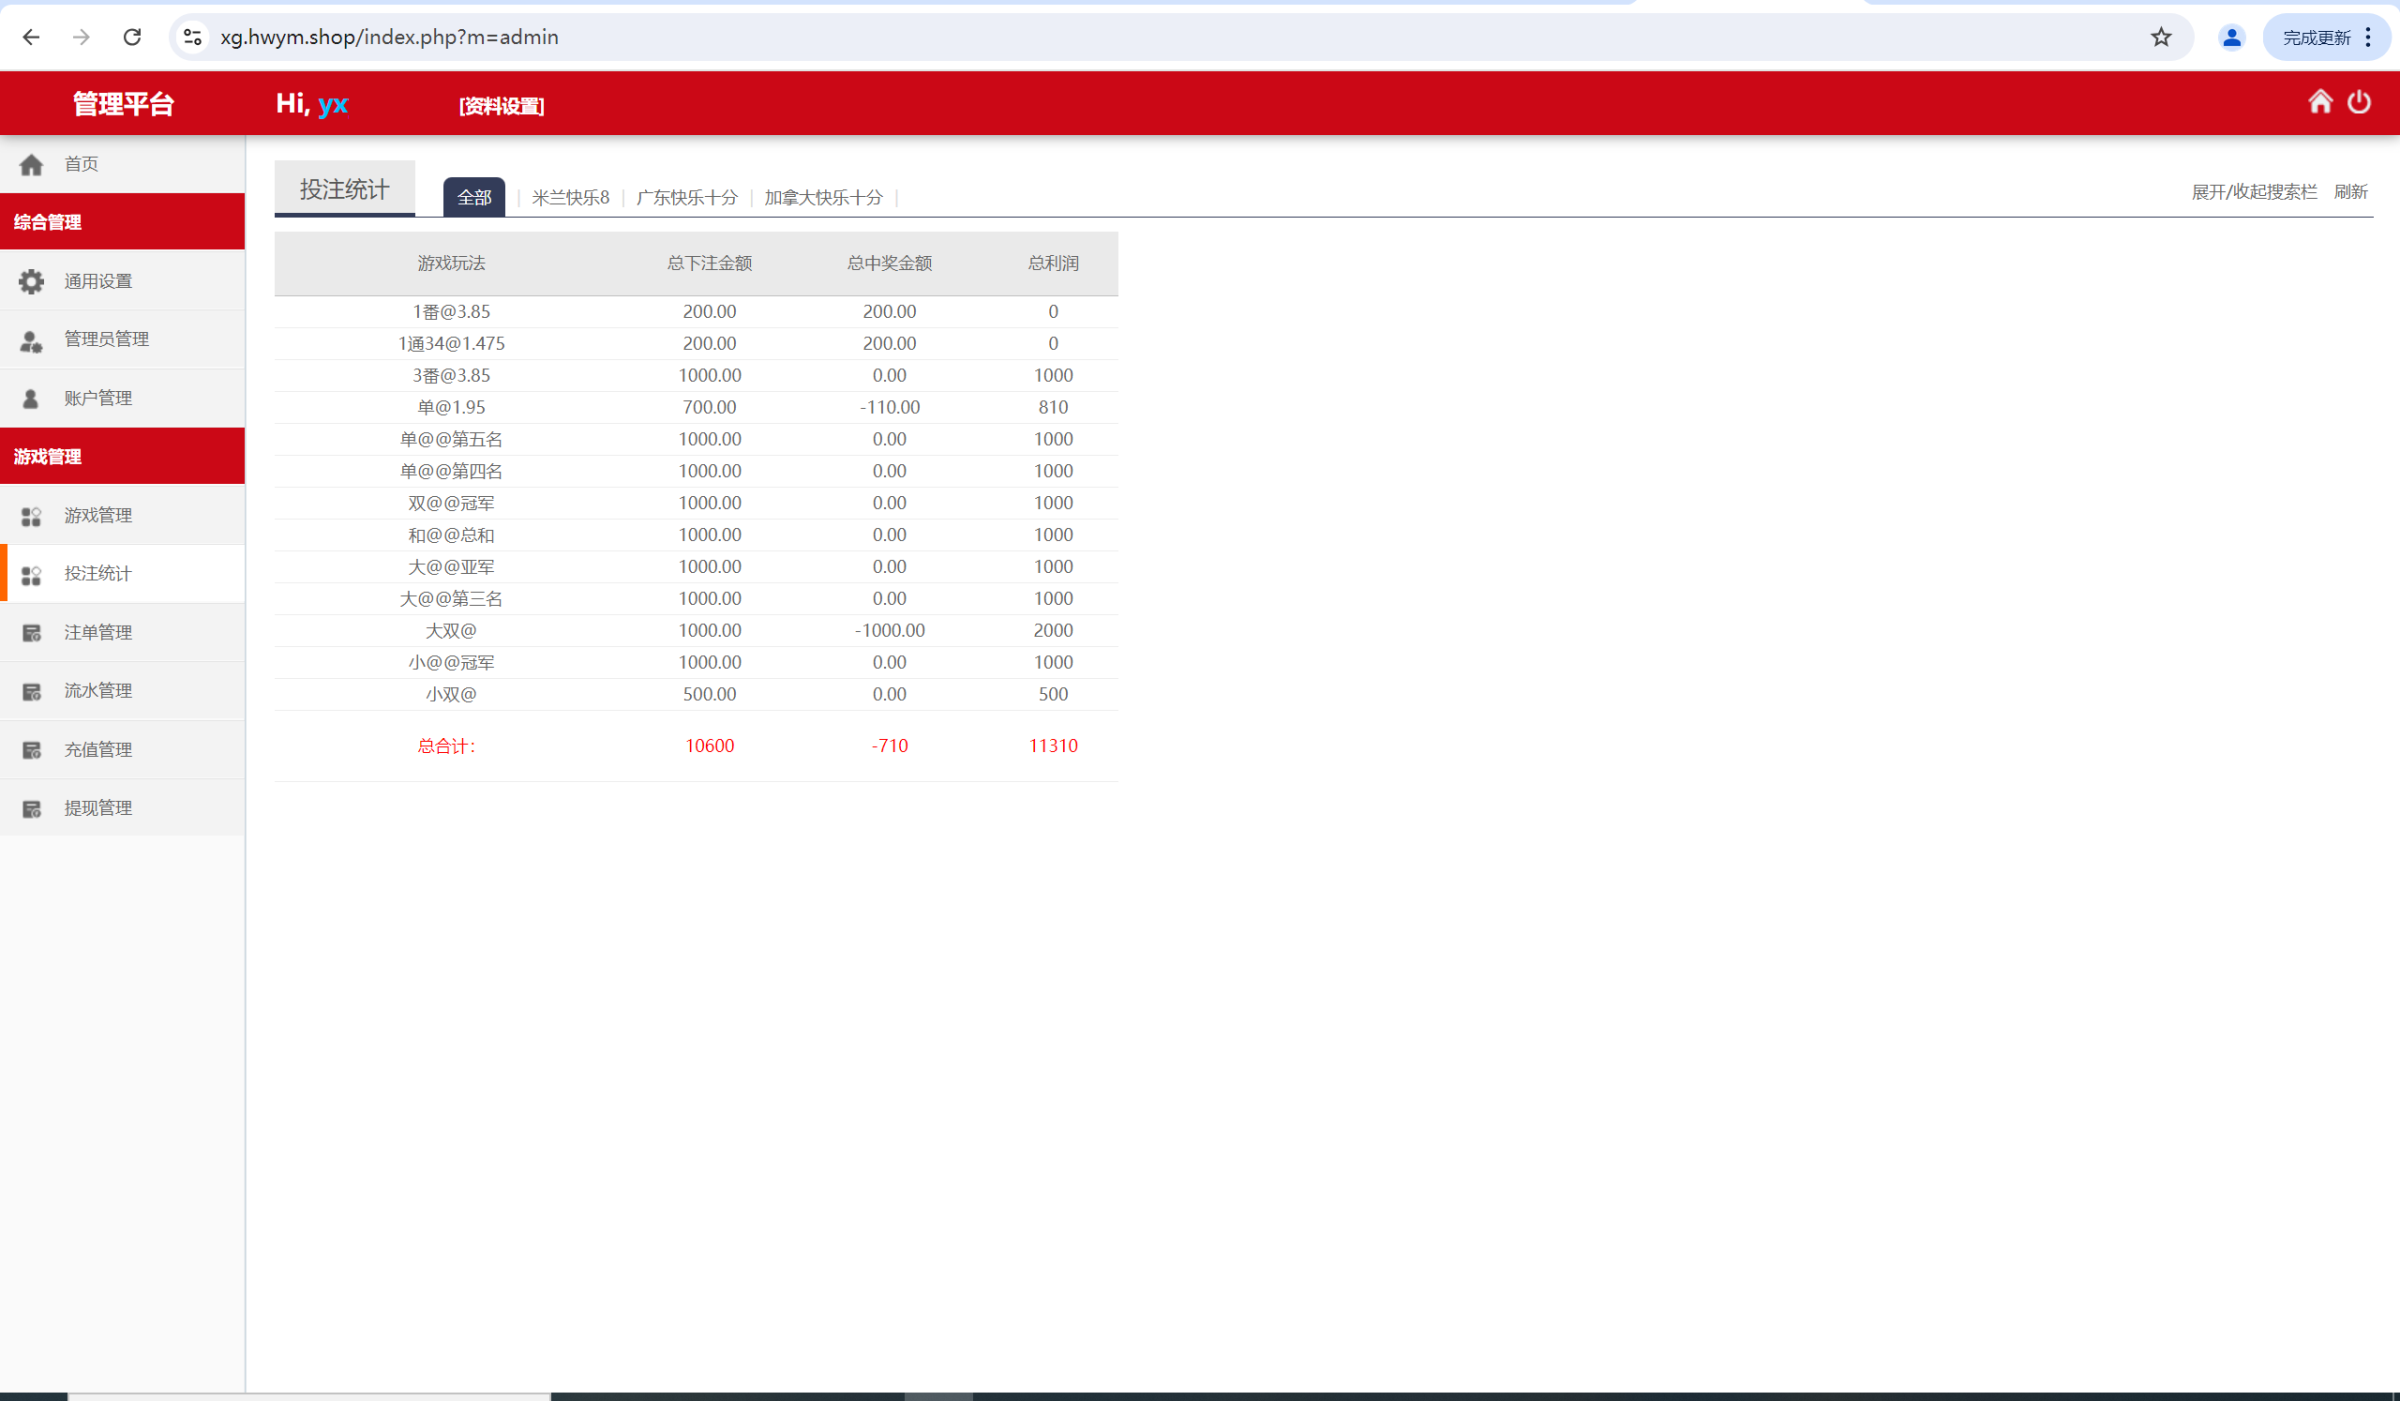2400x1401 pixels.
Task: Click the 完成更新 browser button
Action: 2316,37
